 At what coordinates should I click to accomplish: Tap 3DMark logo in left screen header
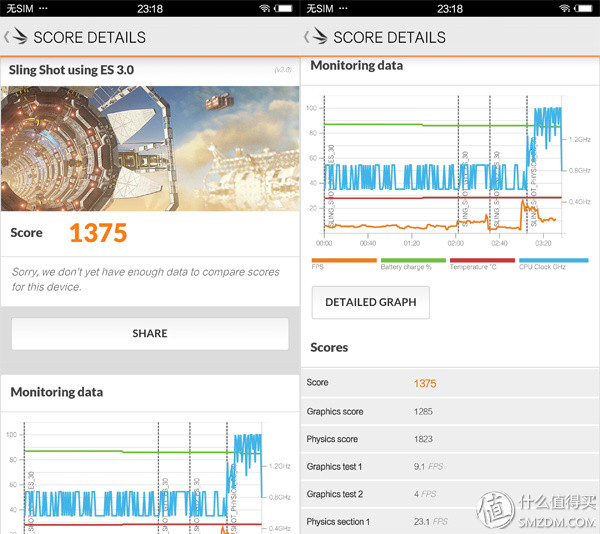pyautogui.click(x=20, y=36)
